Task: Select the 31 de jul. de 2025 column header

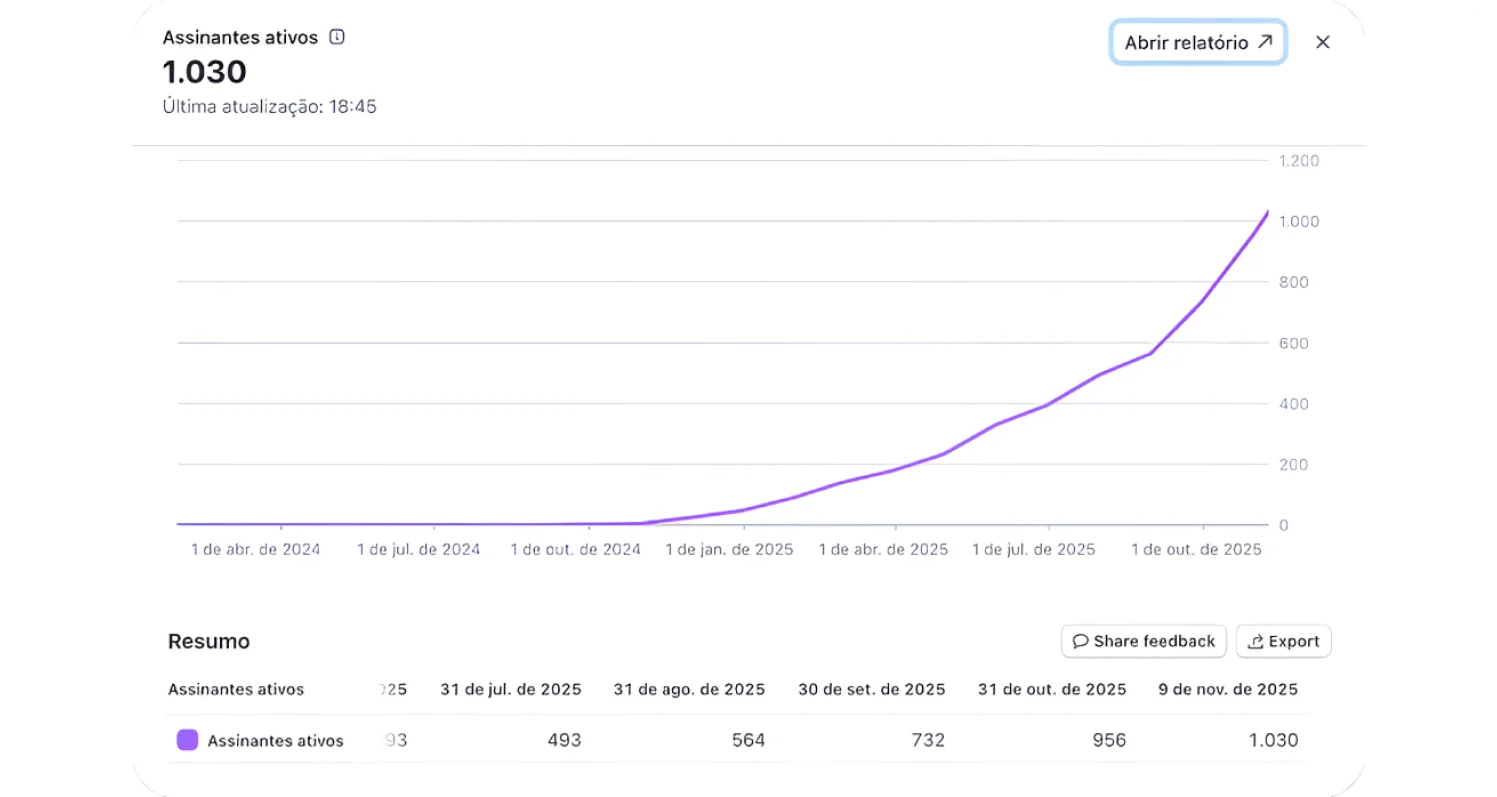Action: [x=510, y=689]
